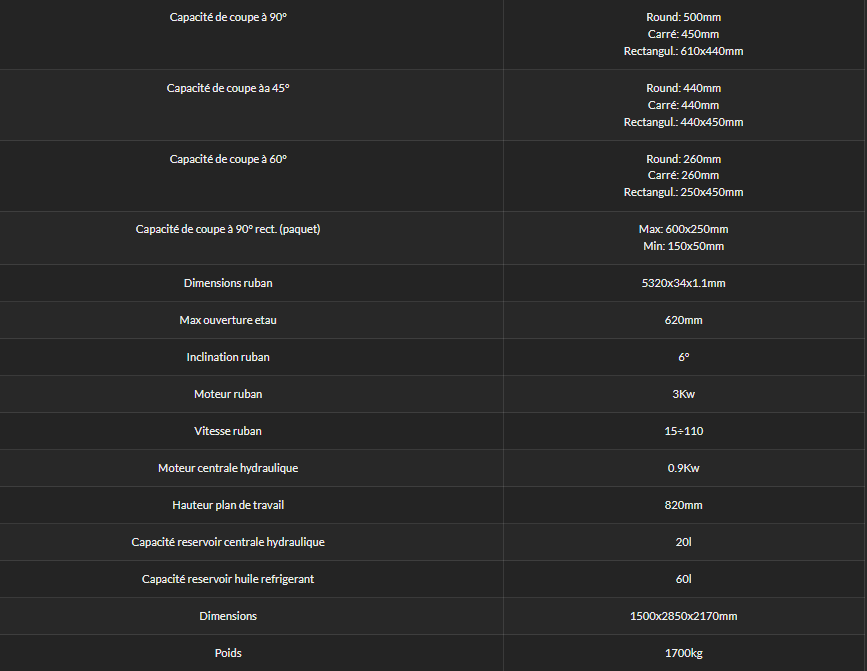The image size is (867, 671).
Task: Click the "Max: 600x250mm" value
Action: [x=683, y=229]
